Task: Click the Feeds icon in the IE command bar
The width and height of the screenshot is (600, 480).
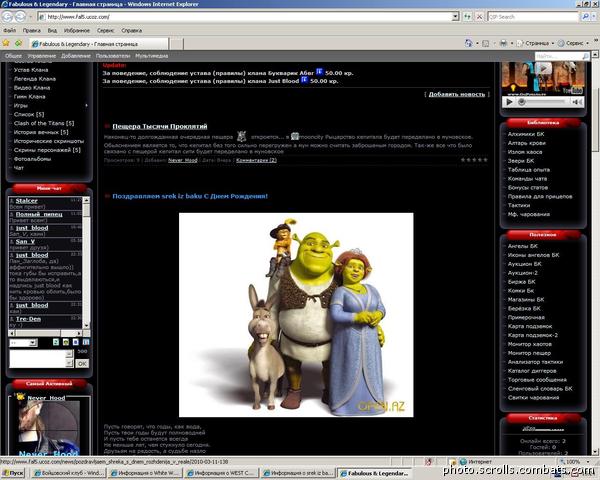Action: [x=486, y=44]
